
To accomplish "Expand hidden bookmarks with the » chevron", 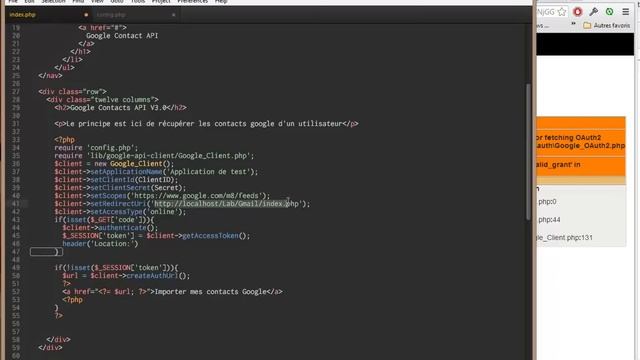I will pyautogui.click(x=573, y=24).
